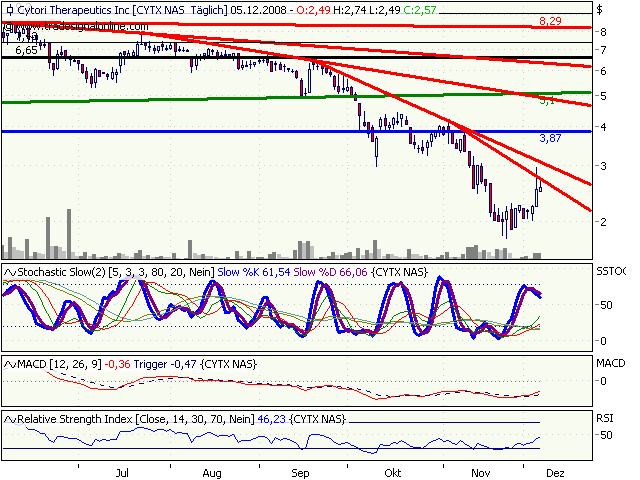Click the SSTOC axis label
640x480 pixels.
click(611, 271)
